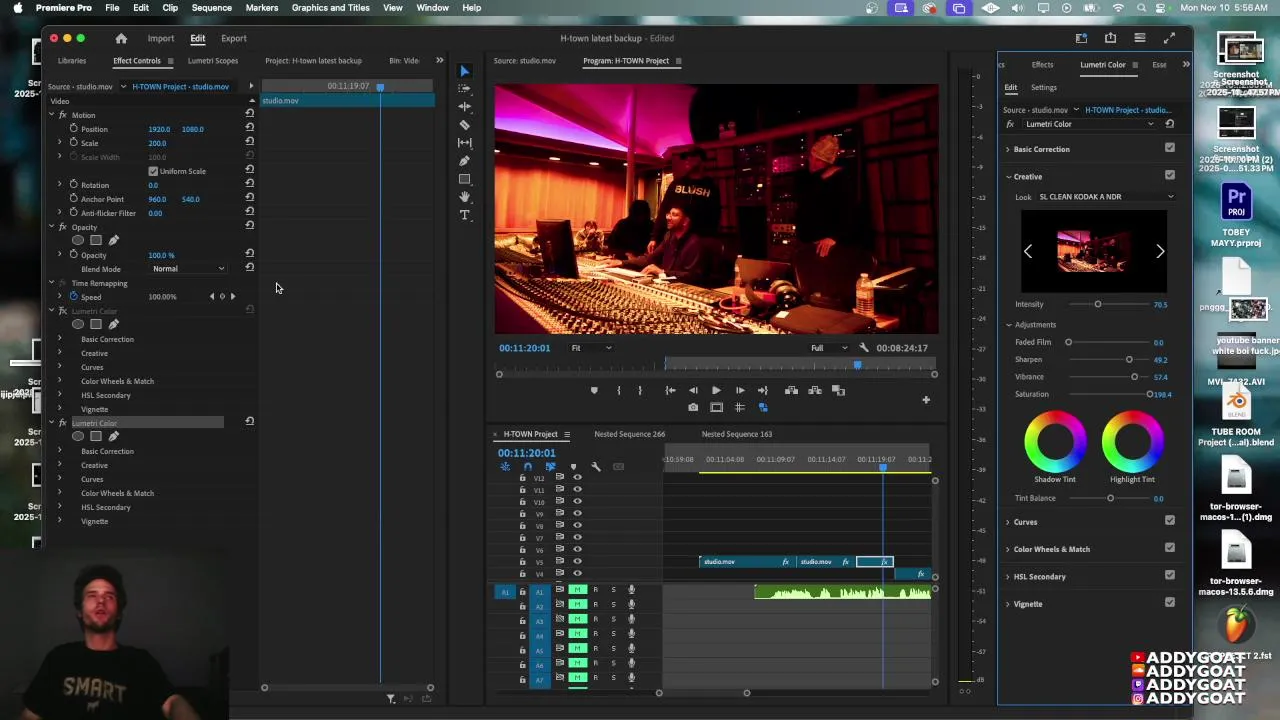The width and height of the screenshot is (1280, 720).
Task: Show hidden panel tabs in left panel group
Action: [x=439, y=60]
